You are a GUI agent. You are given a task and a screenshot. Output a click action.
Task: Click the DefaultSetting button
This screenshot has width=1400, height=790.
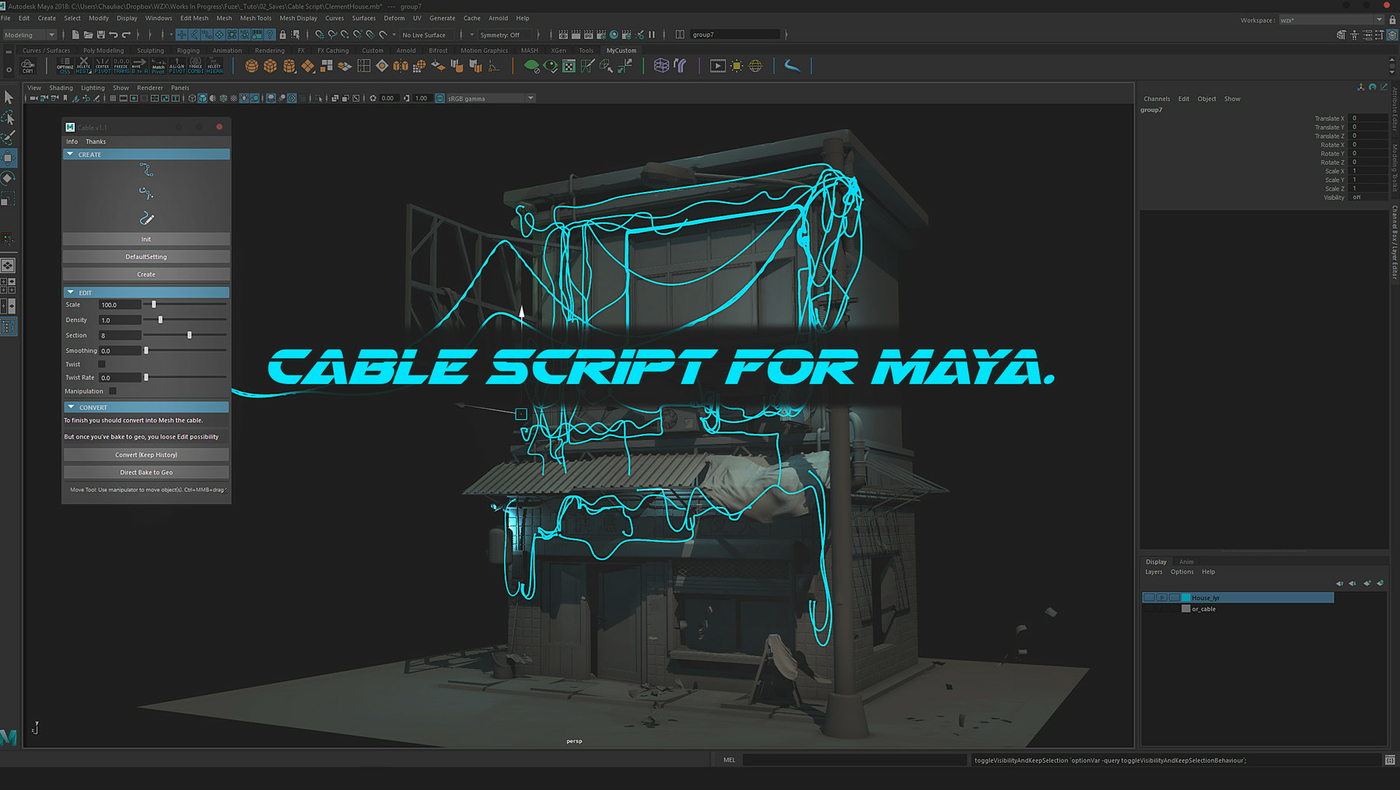tap(146, 257)
